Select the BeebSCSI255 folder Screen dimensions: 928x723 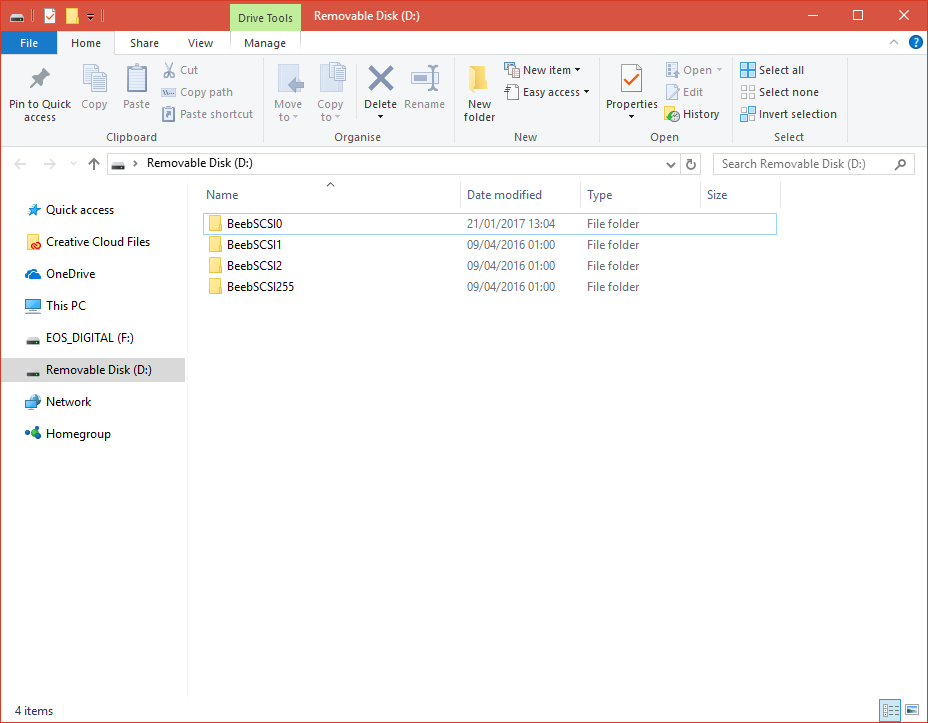point(489,287)
